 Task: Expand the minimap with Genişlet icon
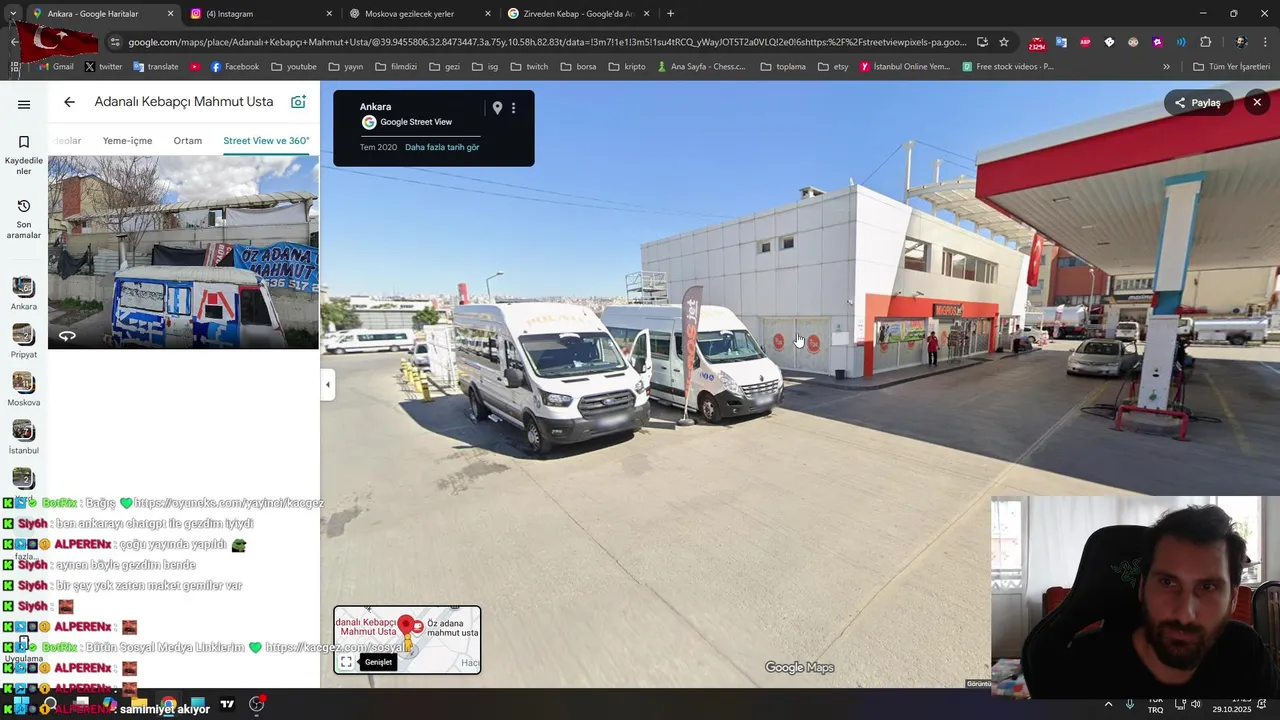[x=346, y=662]
